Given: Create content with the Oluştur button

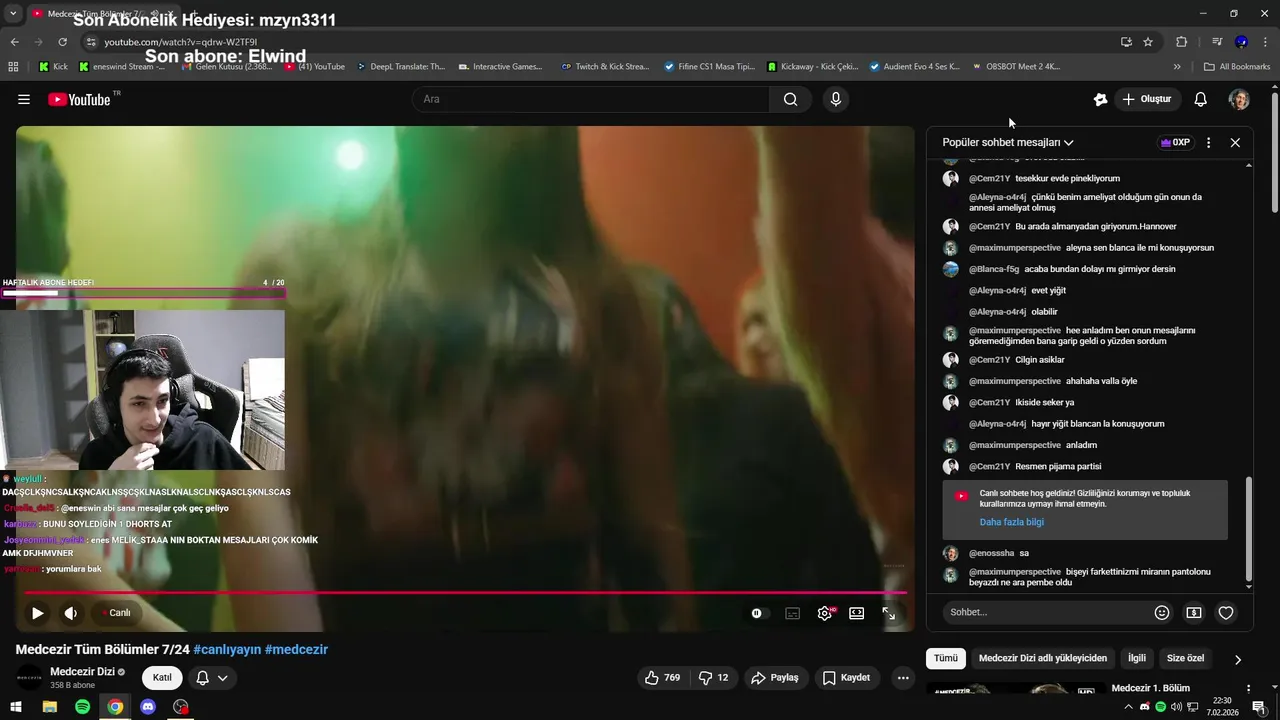Looking at the screenshot, I should [1147, 99].
